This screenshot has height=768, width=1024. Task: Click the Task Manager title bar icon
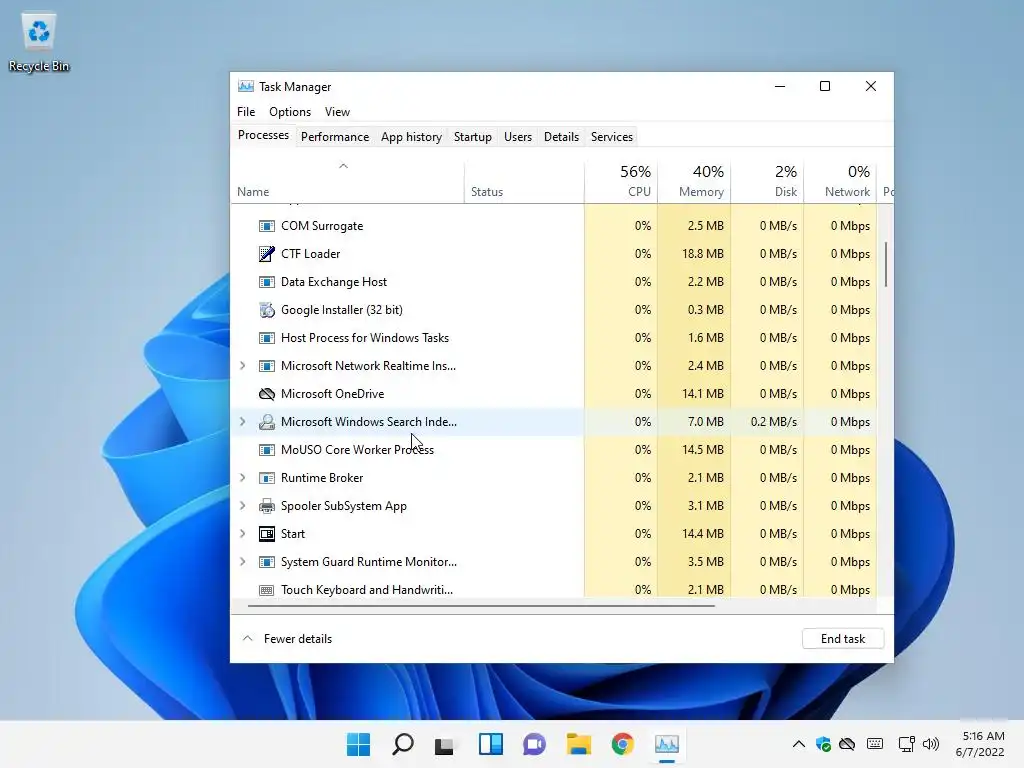coord(246,86)
